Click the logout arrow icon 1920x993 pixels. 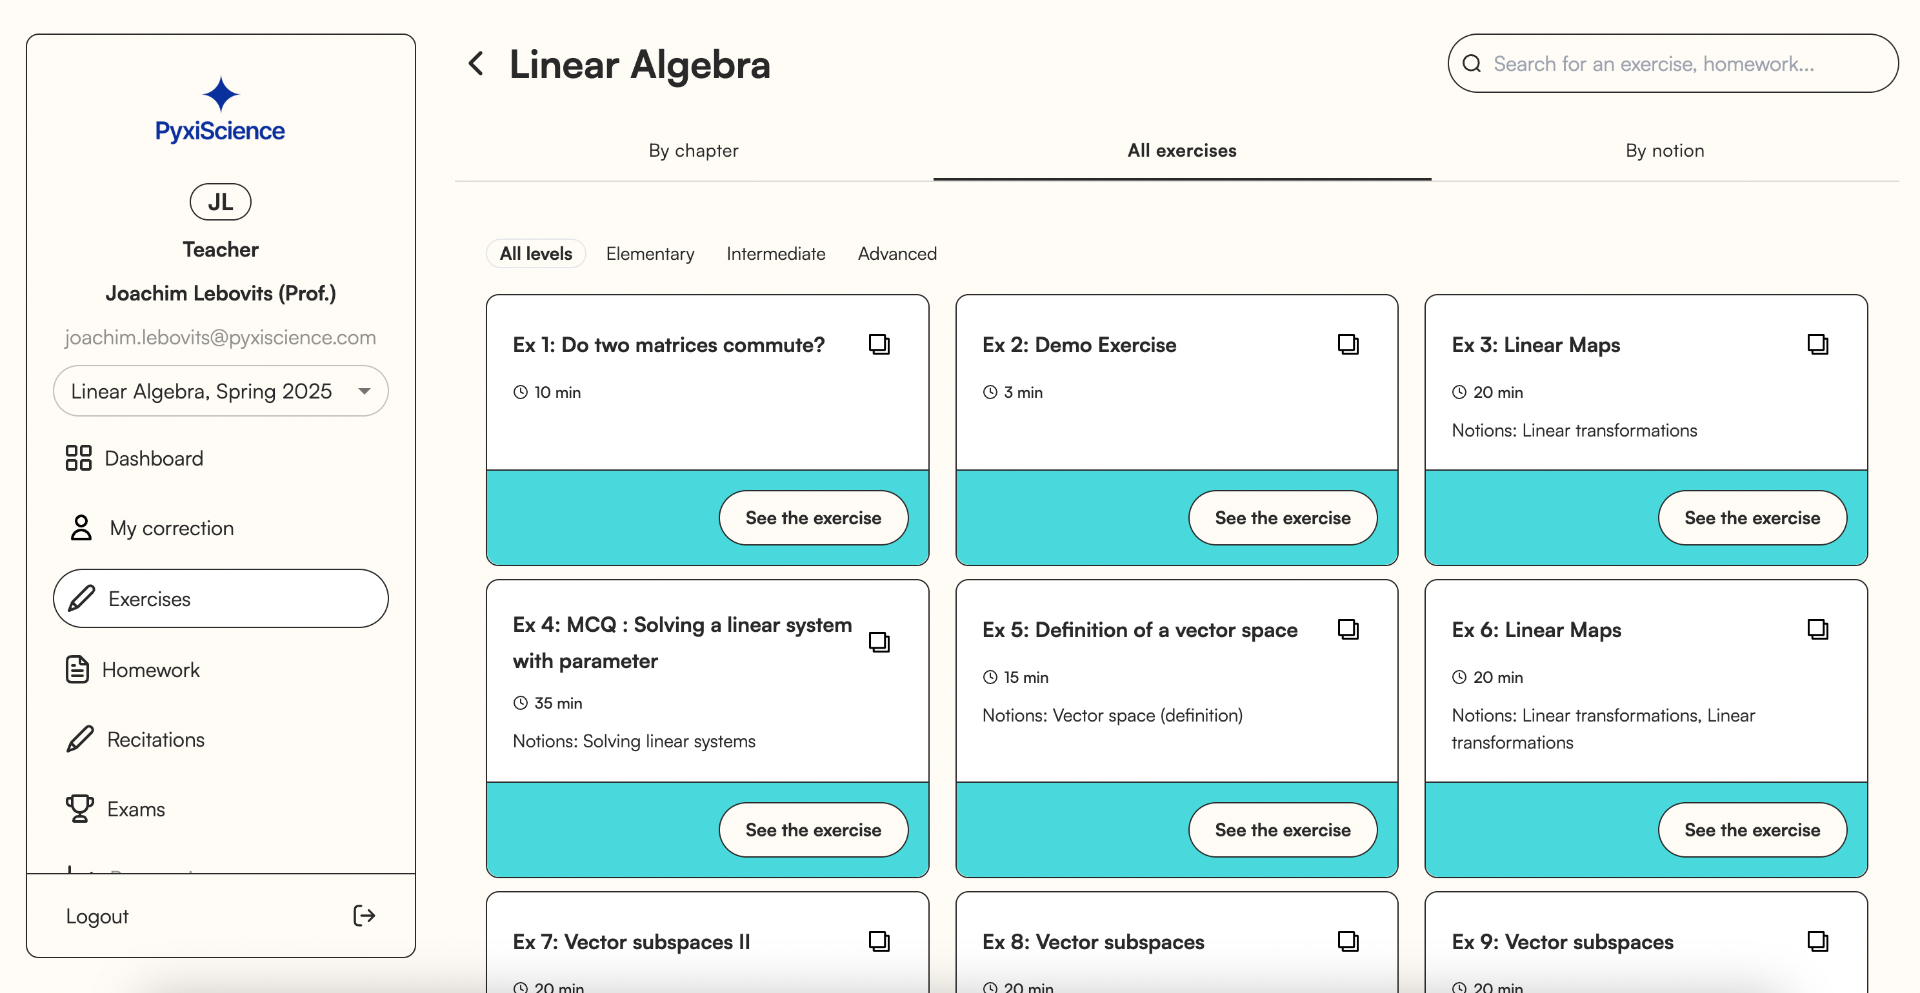pyautogui.click(x=364, y=915)
